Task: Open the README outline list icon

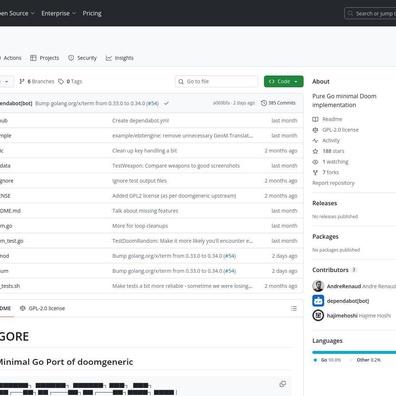Action: point(294,308)
